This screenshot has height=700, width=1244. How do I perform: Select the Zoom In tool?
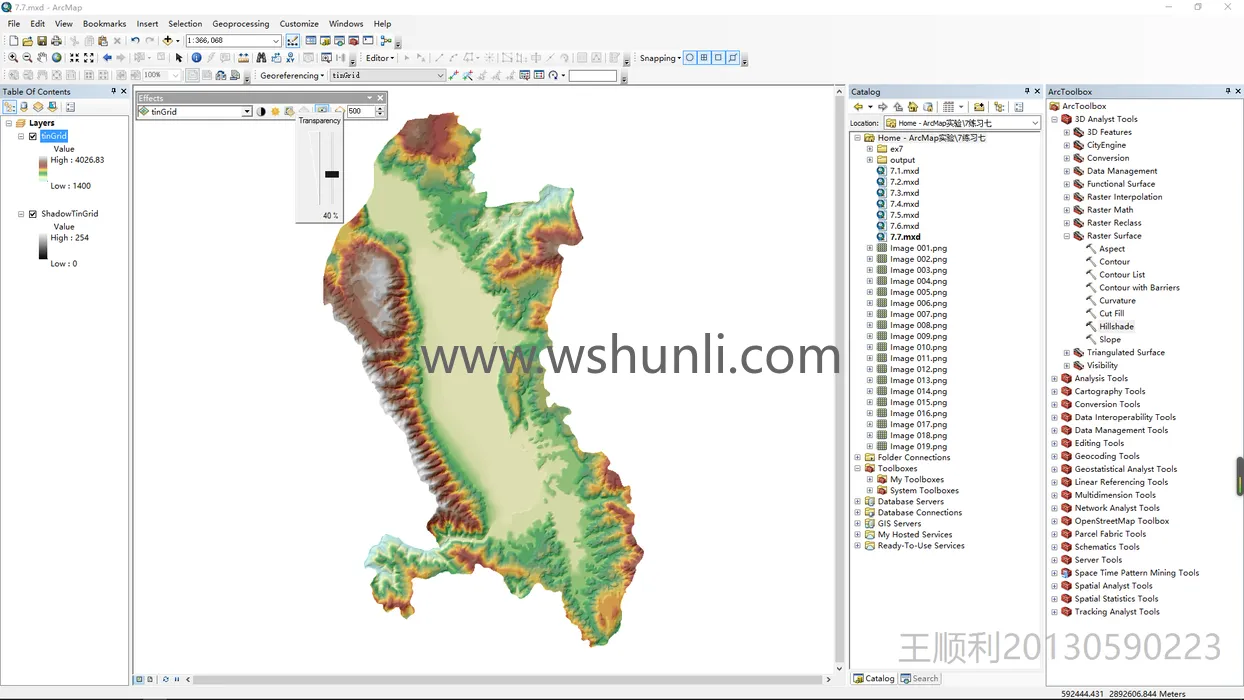[x=13, y=58]
